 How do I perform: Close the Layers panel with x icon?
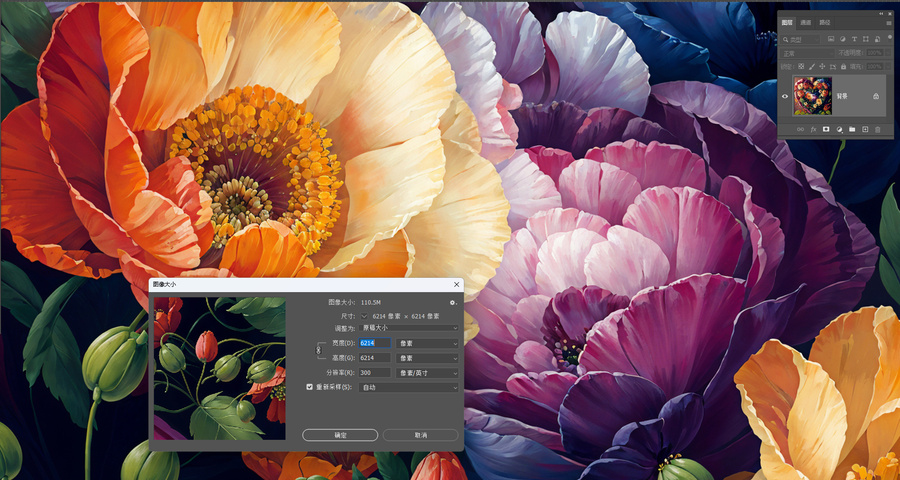[x=890, y=14]
